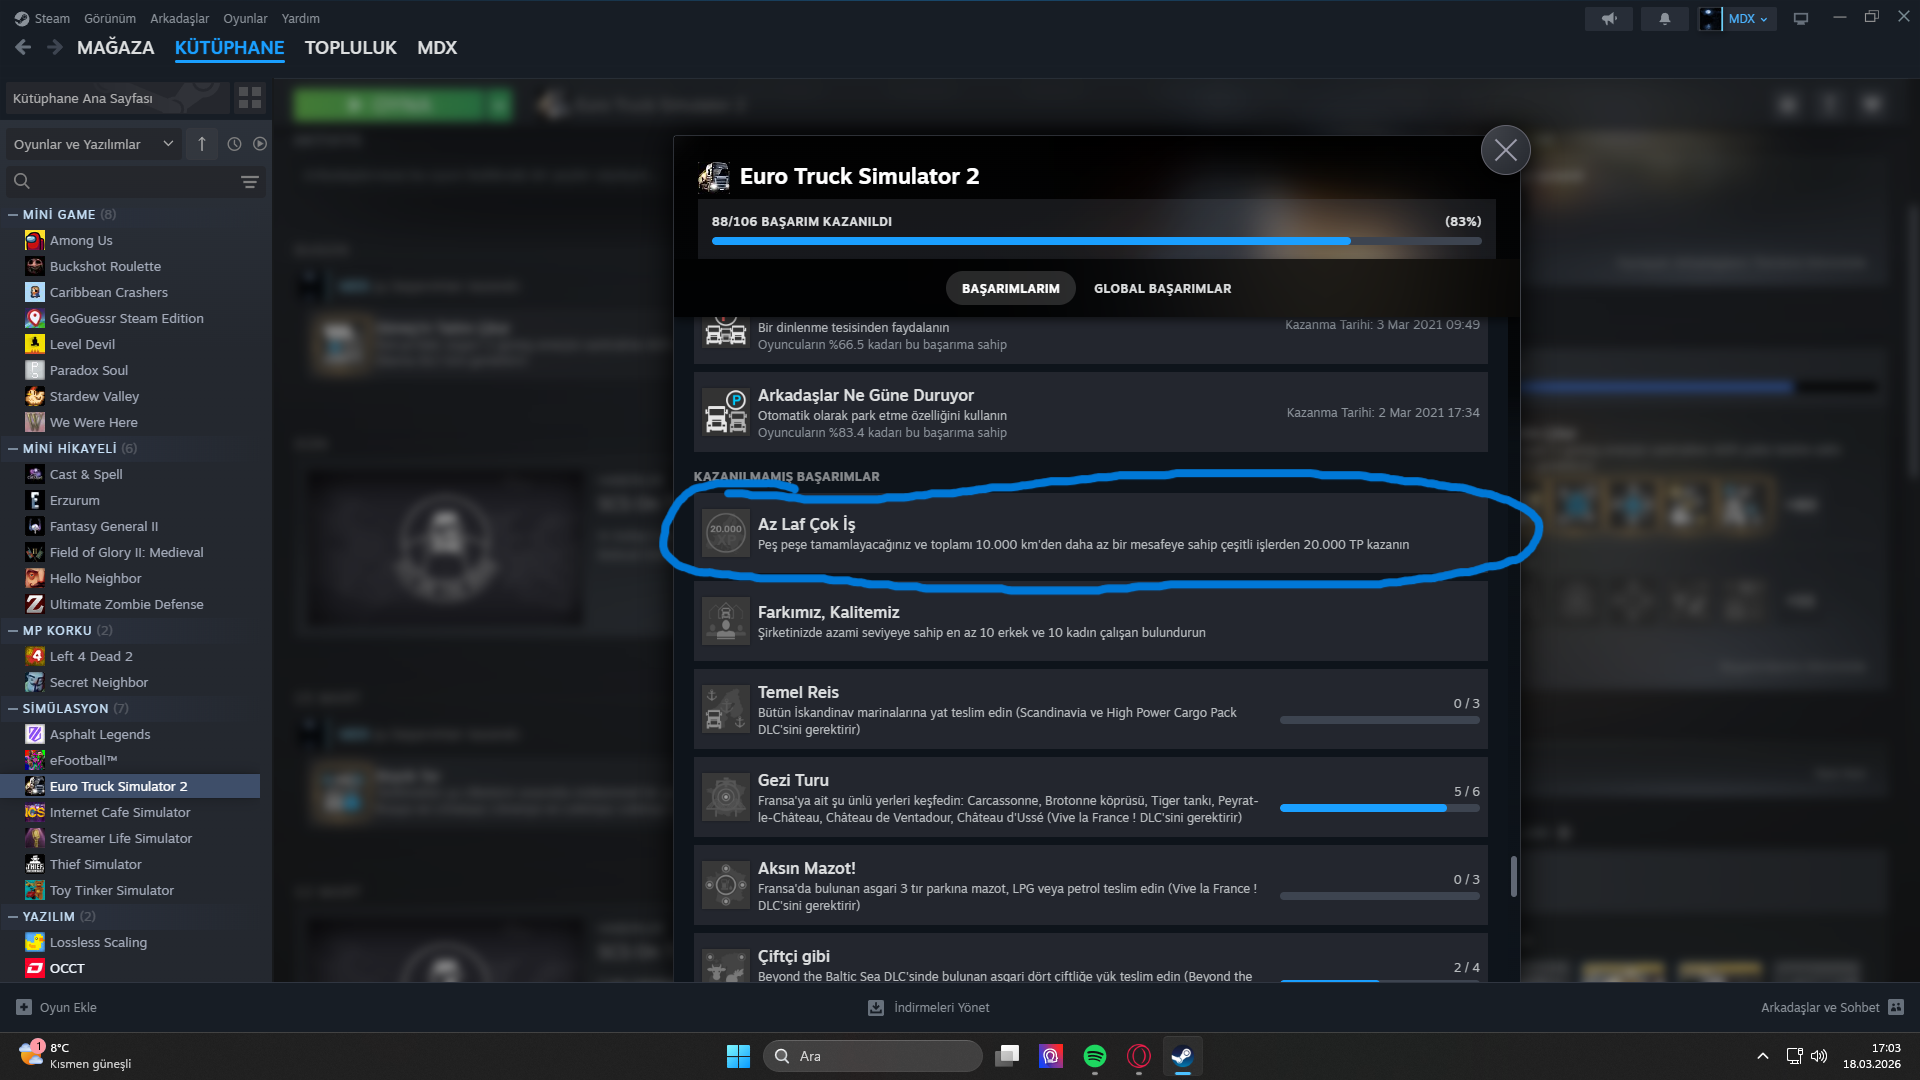The width and height of the screenshot is (1920, 1080).
Task: Click the achievements overall progress bar
Action: pyautogui.click(x=1097, y=241)
